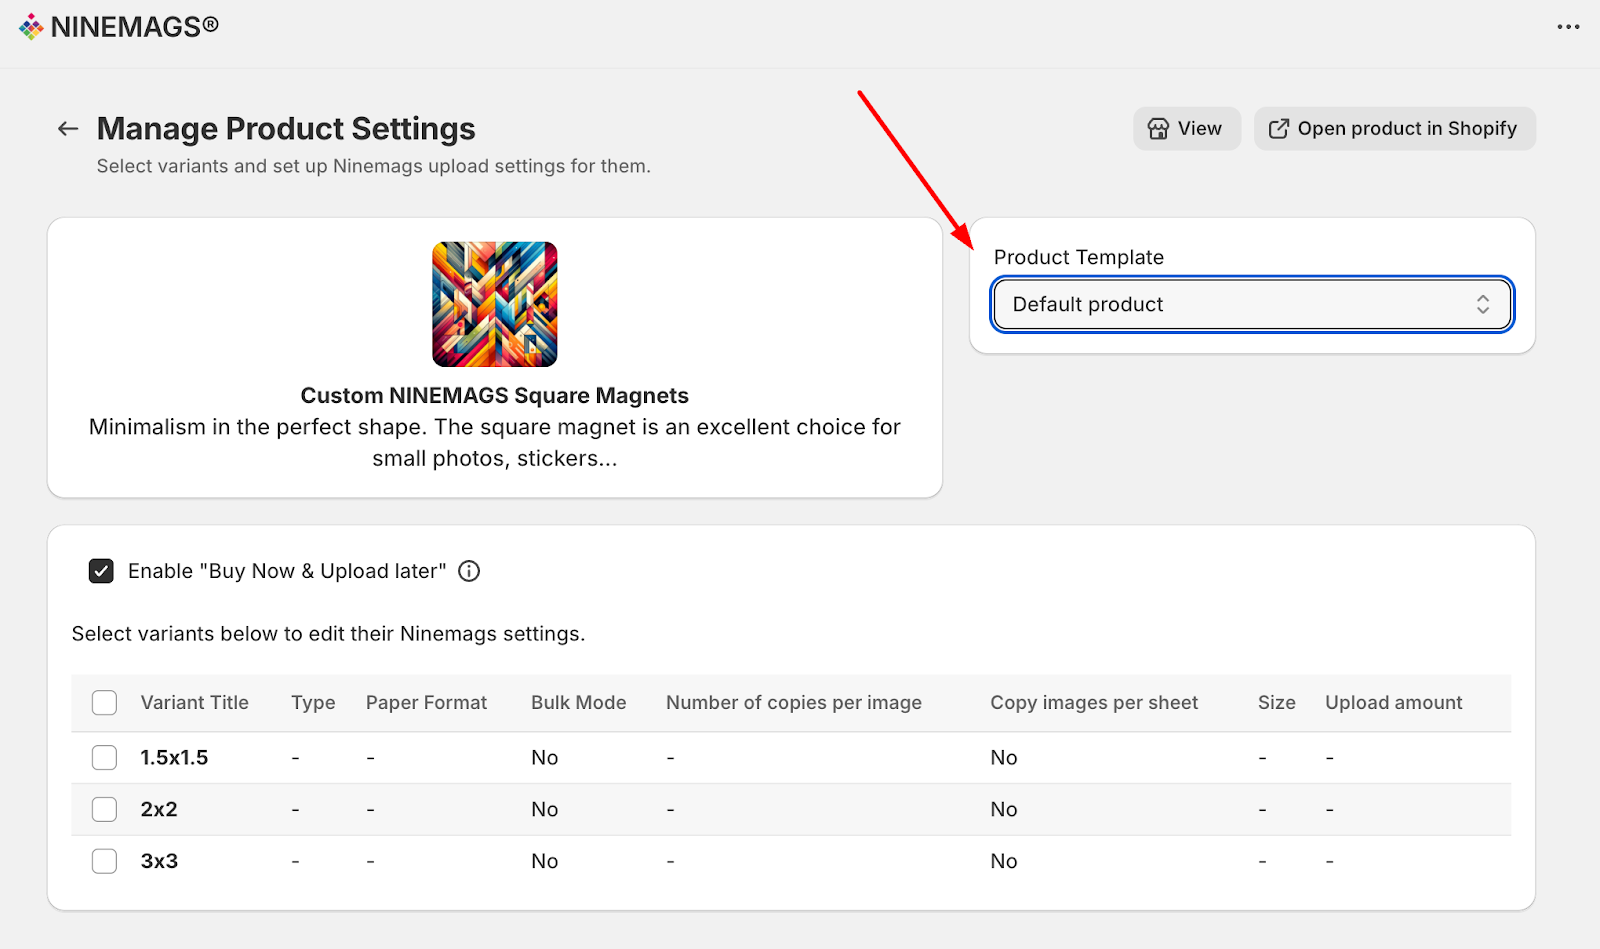This screenshot has height=949, width=1600.
Task: Click the Manage Product Settings heading
Action: [286, 129]
